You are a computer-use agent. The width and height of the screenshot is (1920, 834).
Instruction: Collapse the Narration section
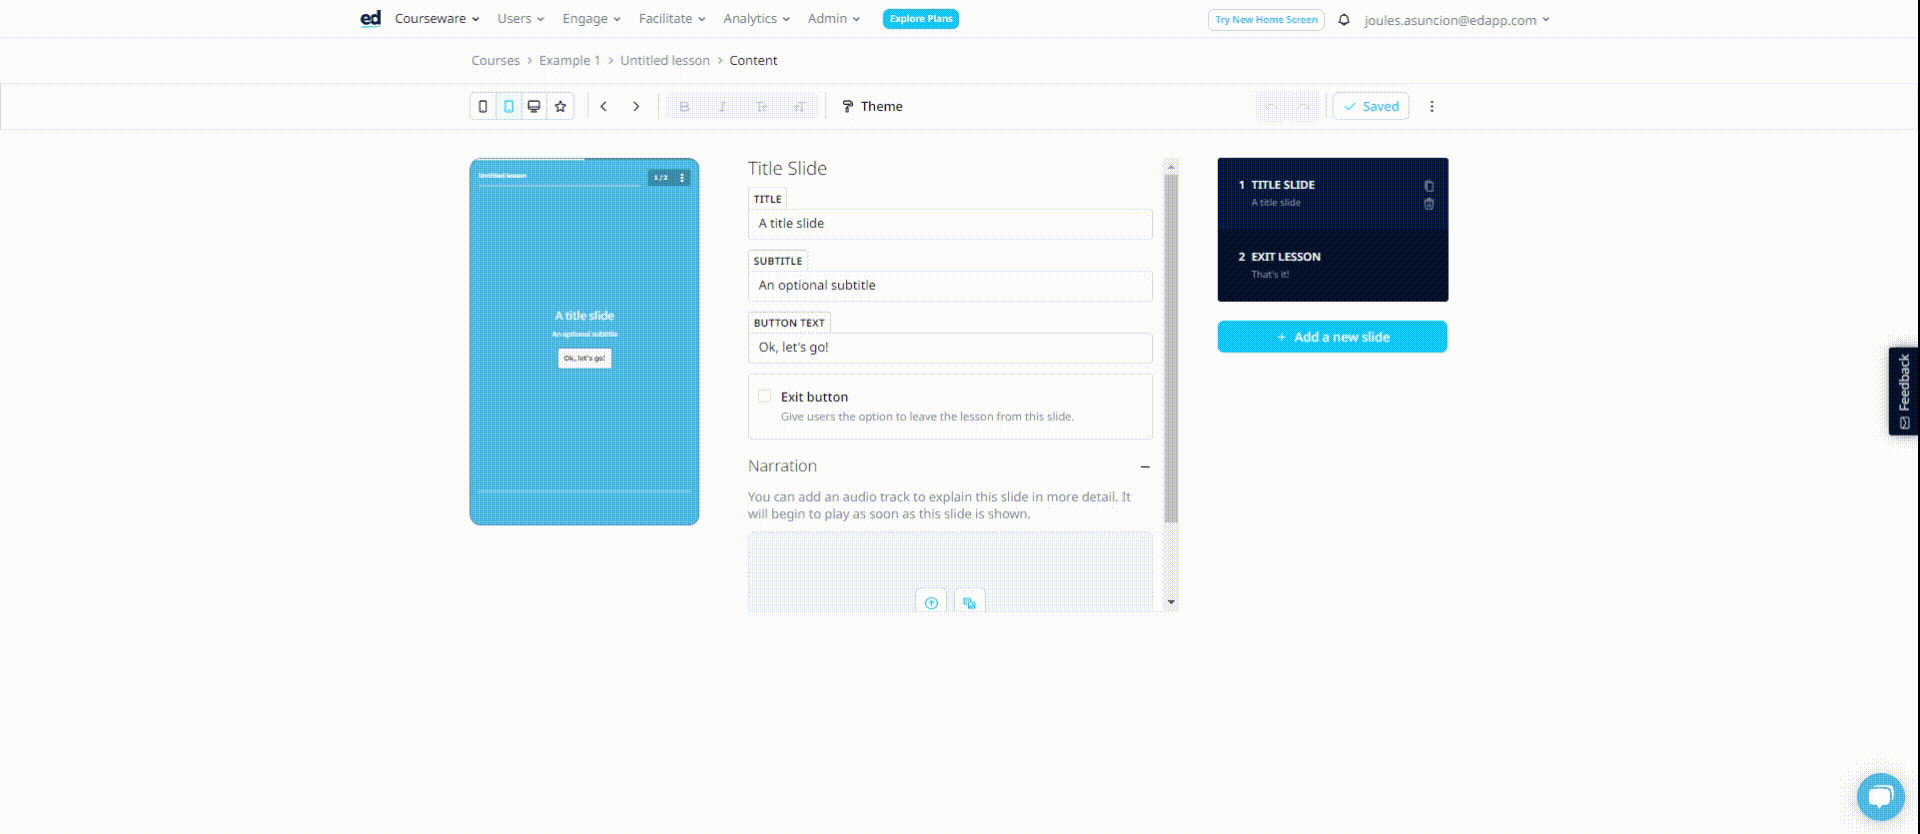[1145, 467]
